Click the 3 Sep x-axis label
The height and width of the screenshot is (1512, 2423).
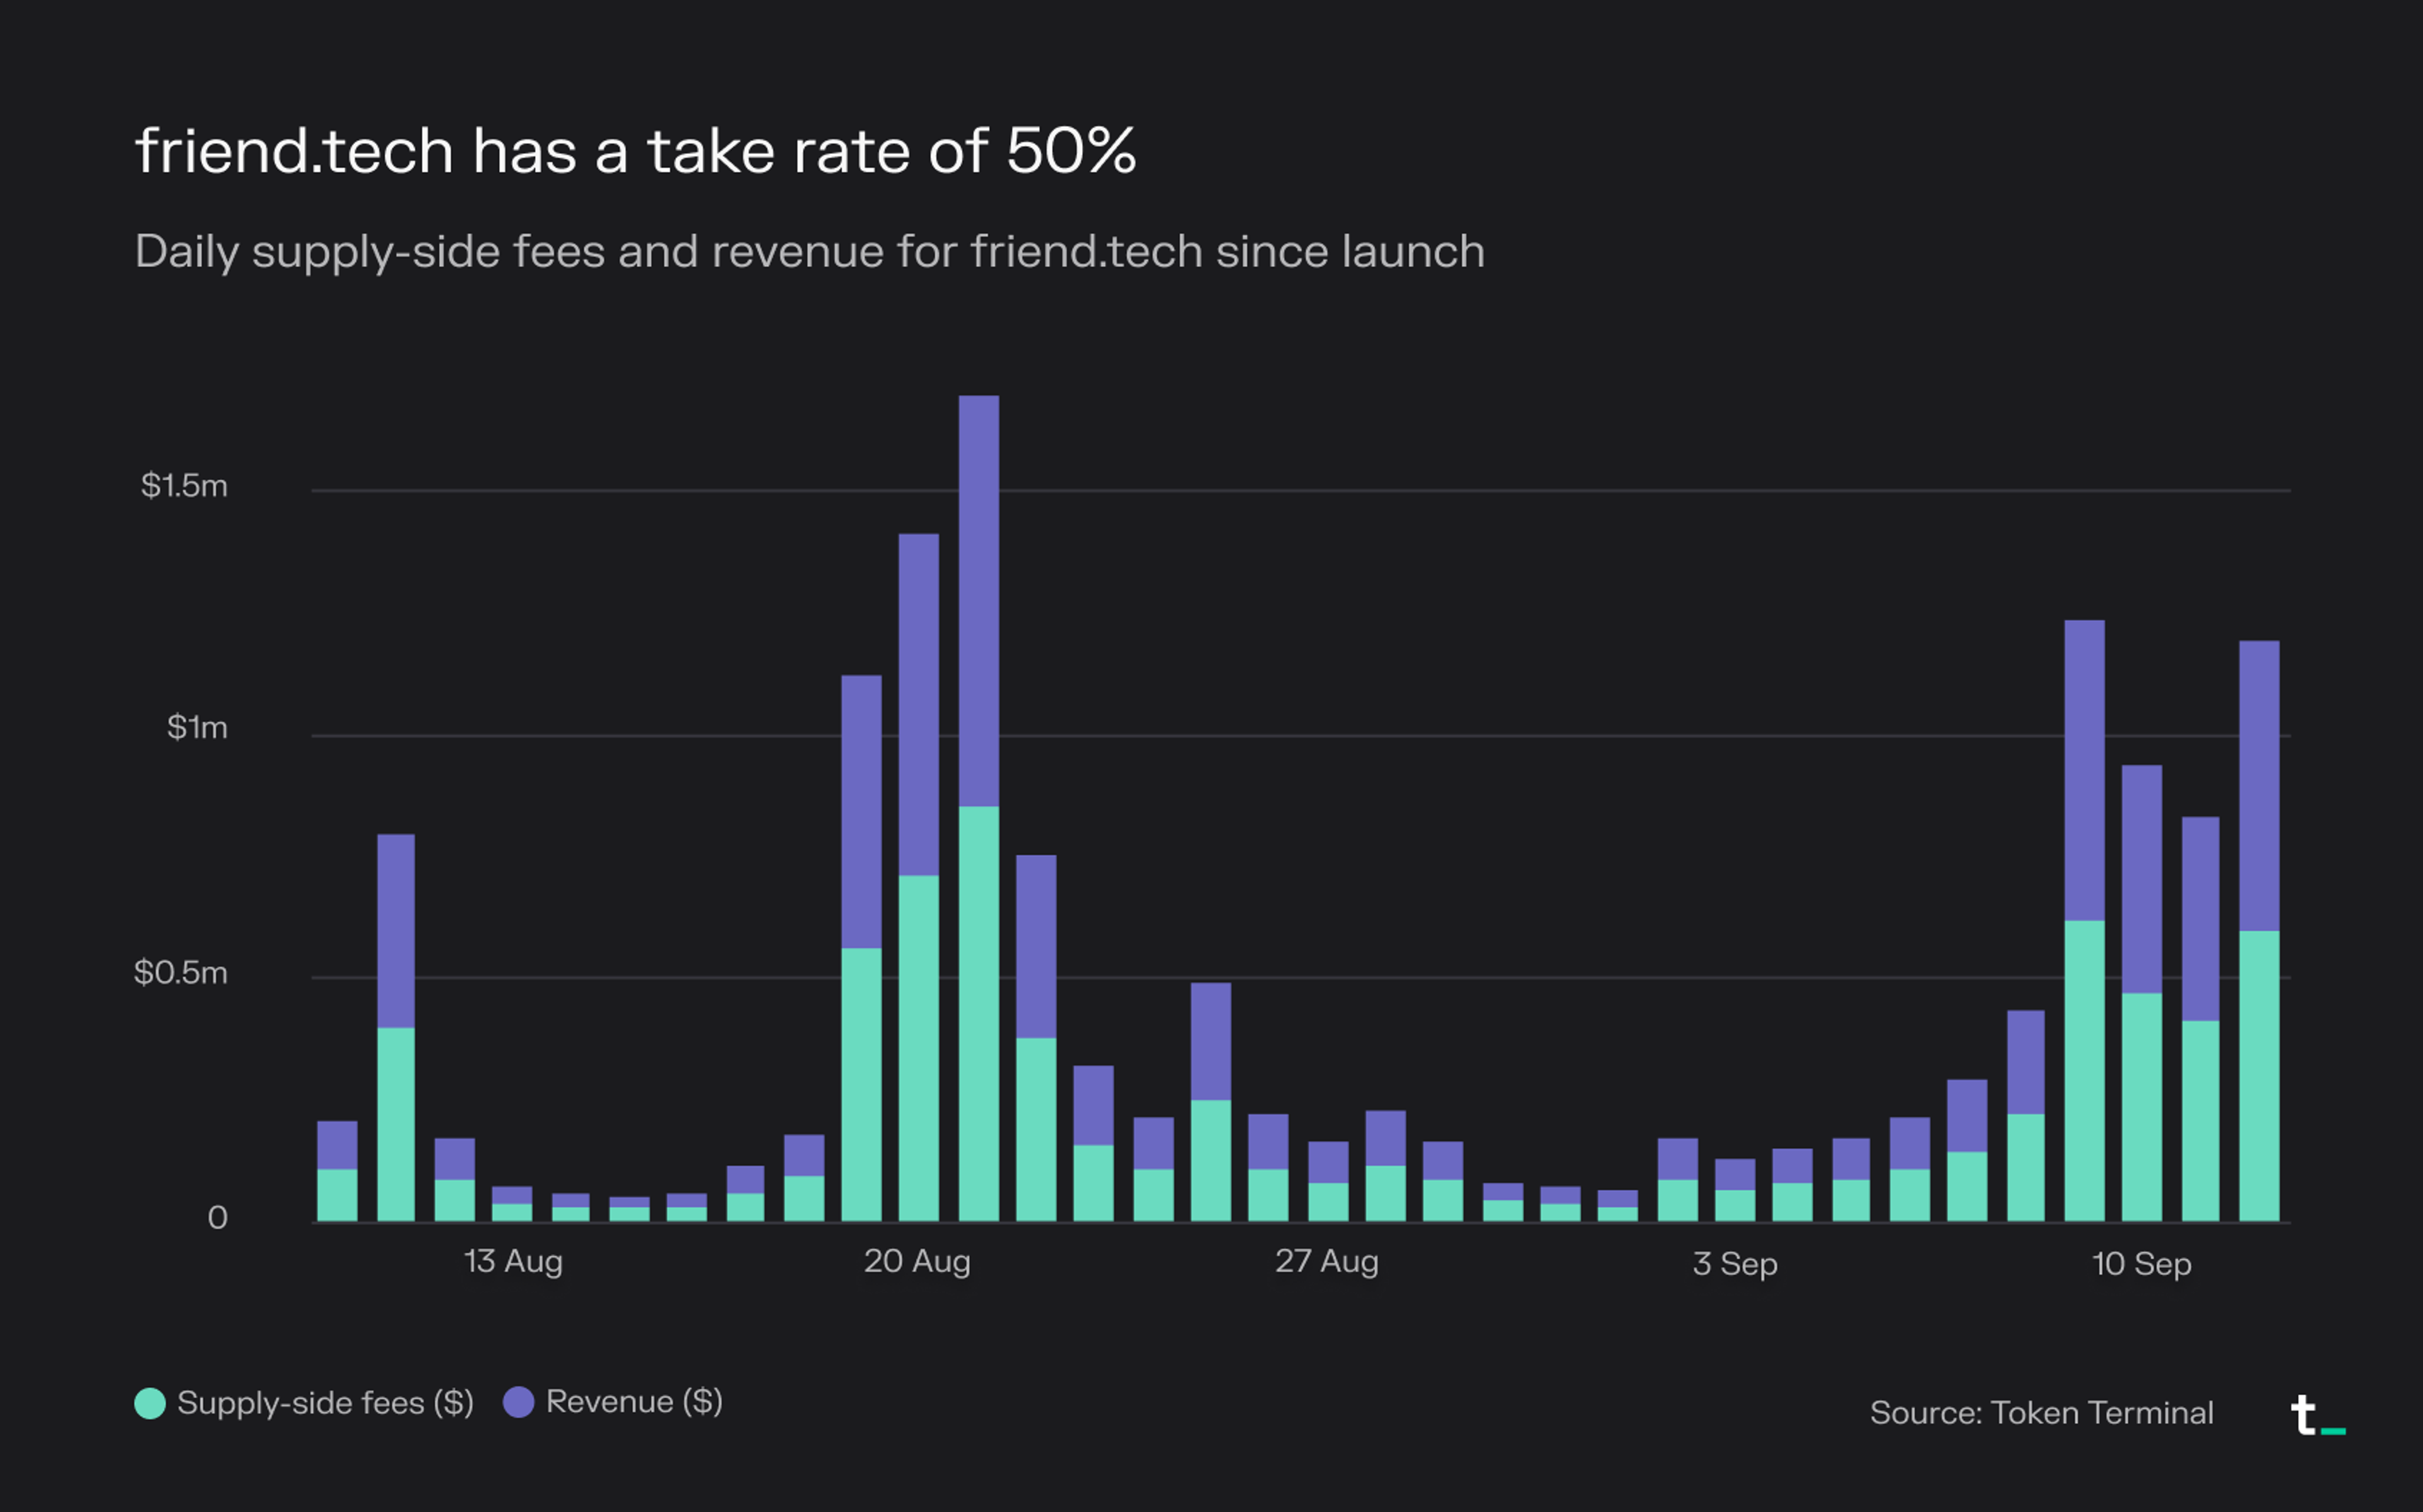[x=1735, y=1264]
